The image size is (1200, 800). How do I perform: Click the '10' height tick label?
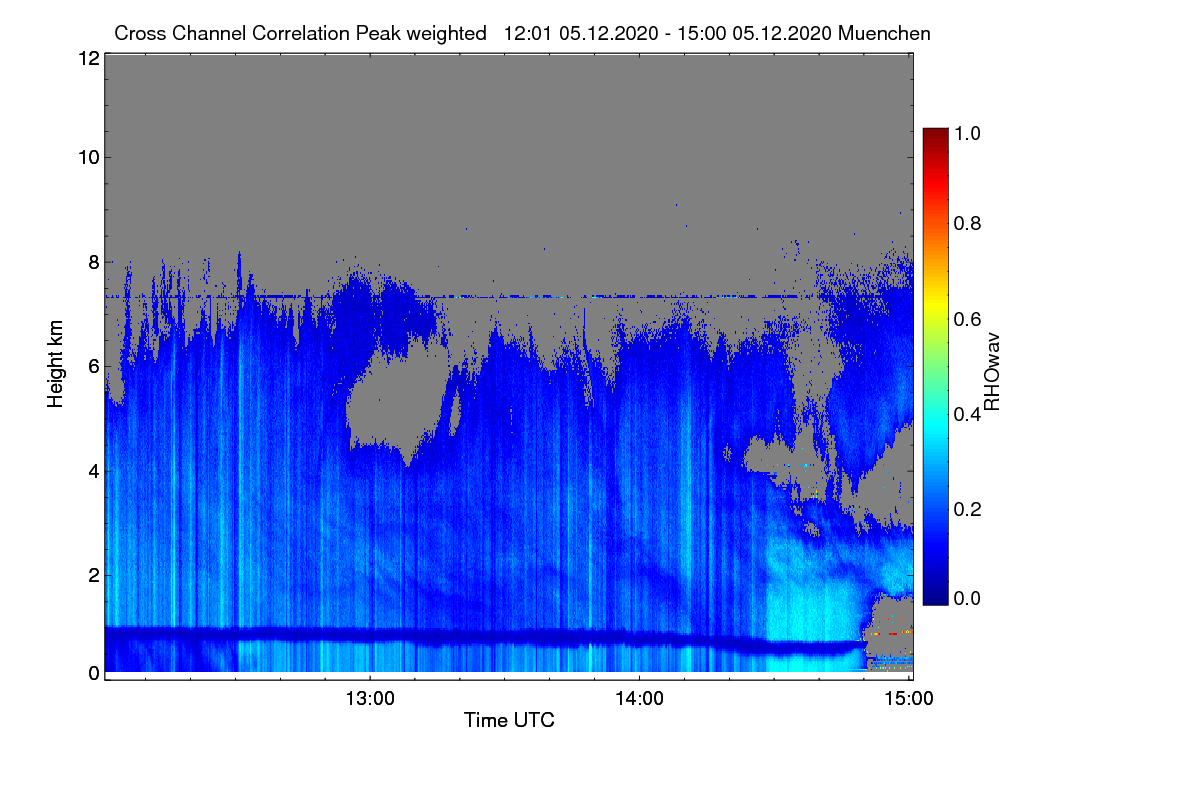(88, 157)
